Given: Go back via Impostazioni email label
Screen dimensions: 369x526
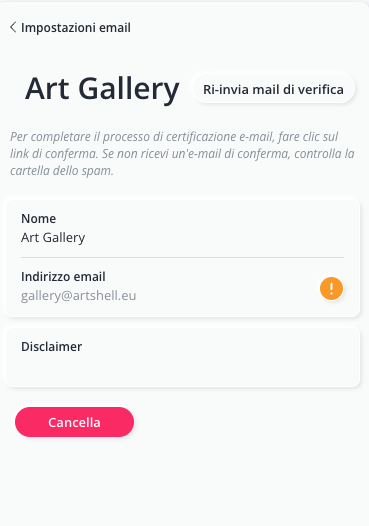Looking at the screenshot, I should tap(76, 28).
